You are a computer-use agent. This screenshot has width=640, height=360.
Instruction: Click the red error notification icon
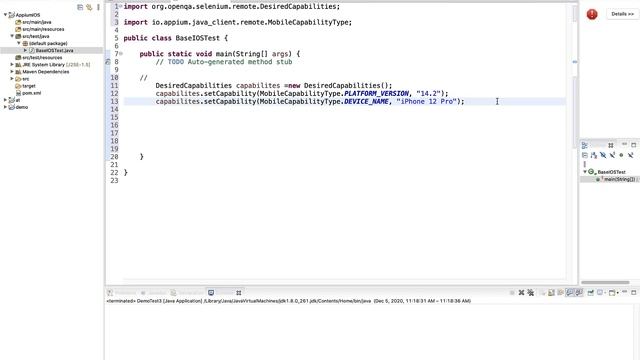point(592,14)
